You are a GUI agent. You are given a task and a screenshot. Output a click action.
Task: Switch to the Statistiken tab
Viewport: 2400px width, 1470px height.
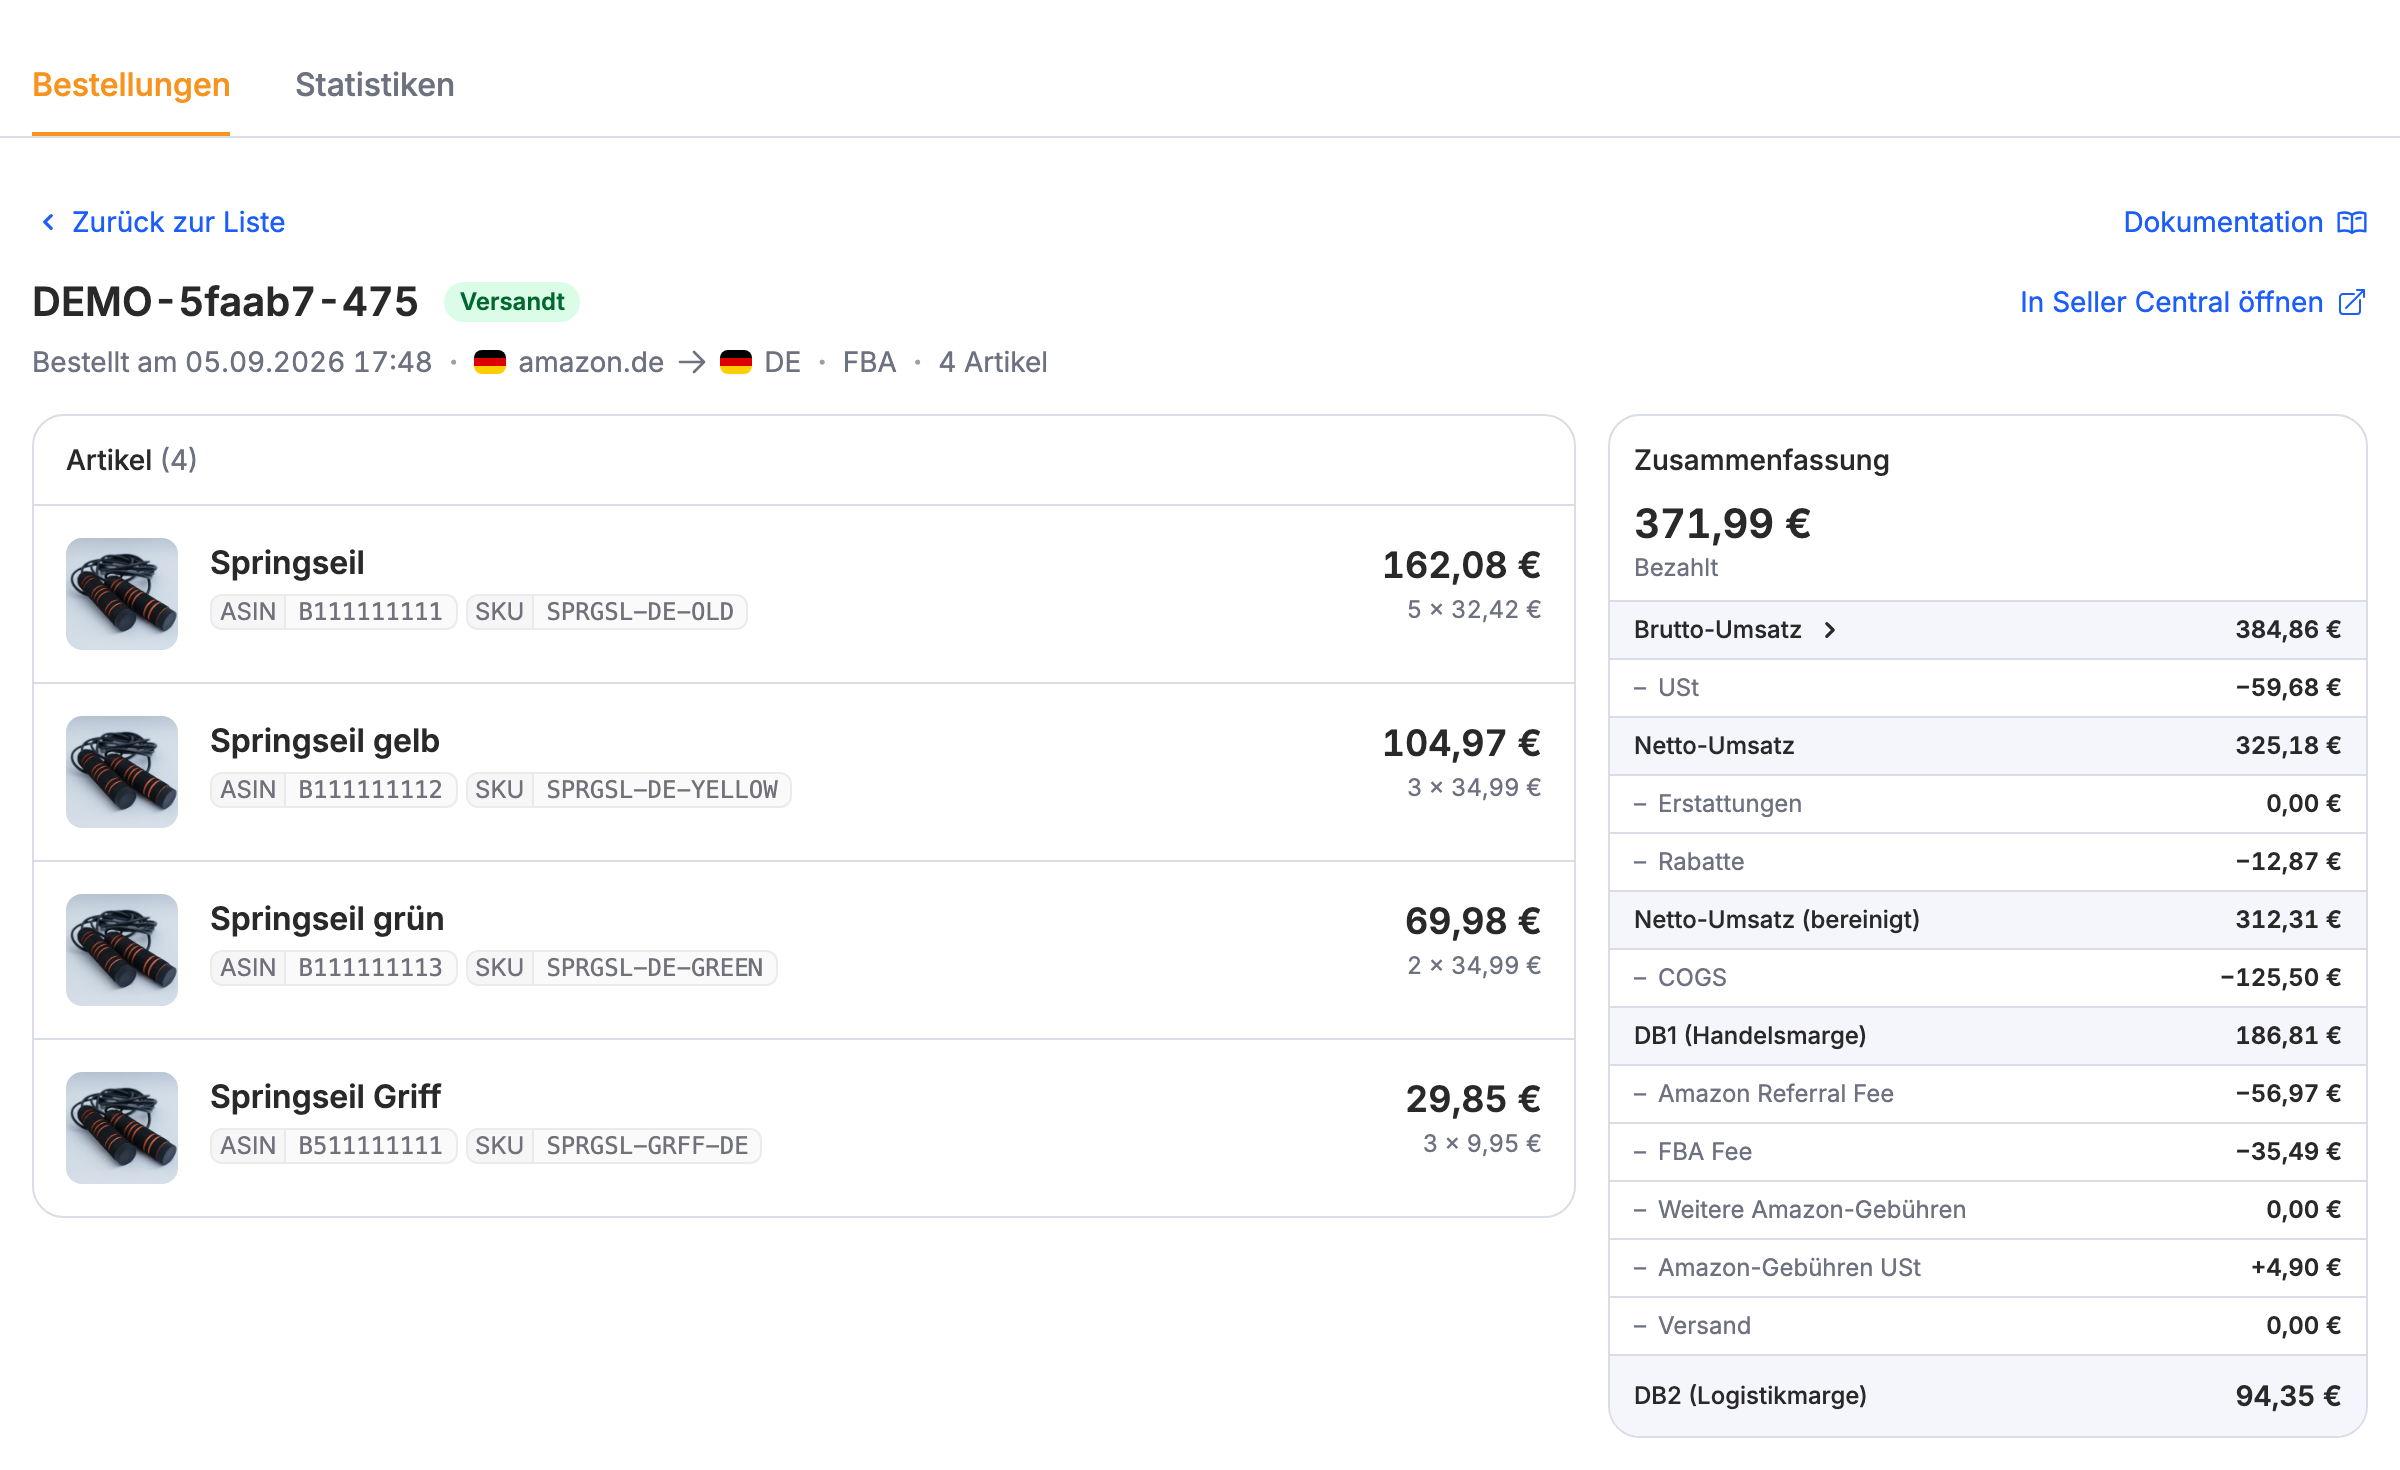point(374,85)
